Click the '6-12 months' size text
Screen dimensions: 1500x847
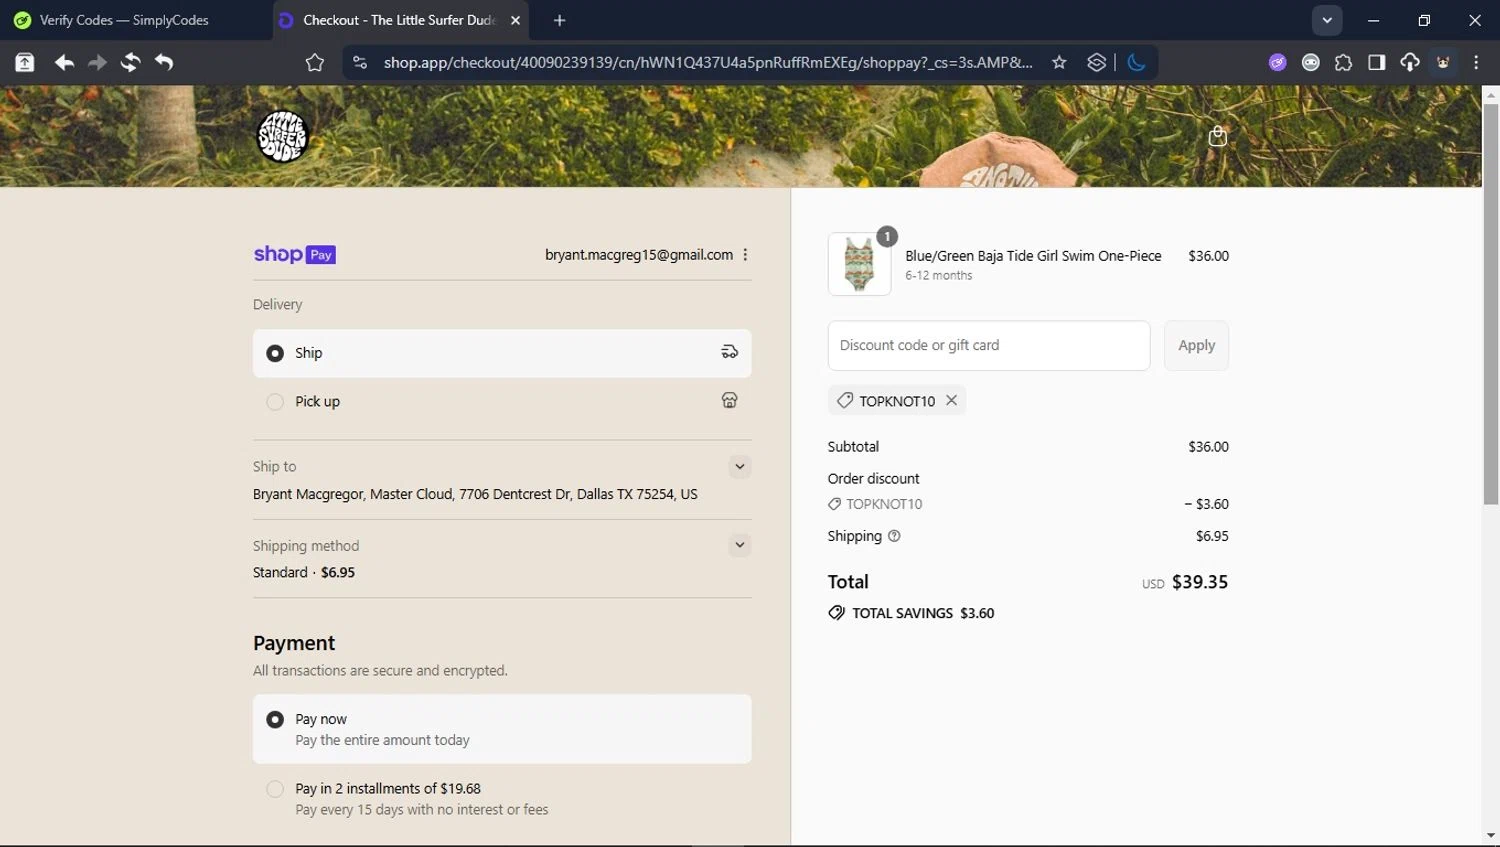tap(939, 275)
